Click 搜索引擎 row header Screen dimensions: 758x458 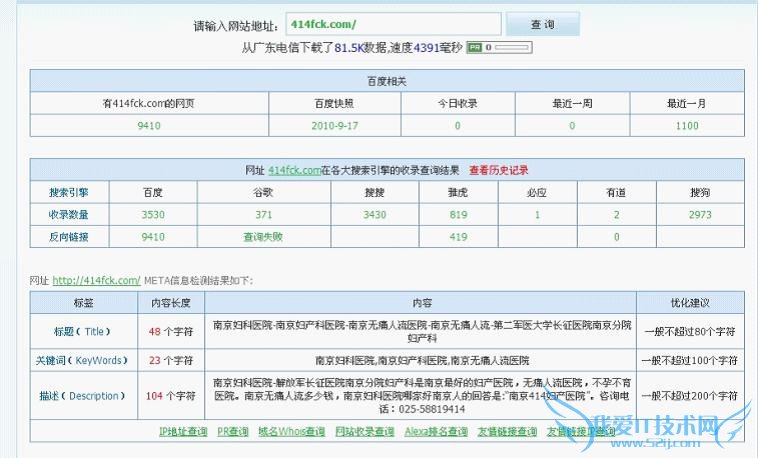point(69,192)
